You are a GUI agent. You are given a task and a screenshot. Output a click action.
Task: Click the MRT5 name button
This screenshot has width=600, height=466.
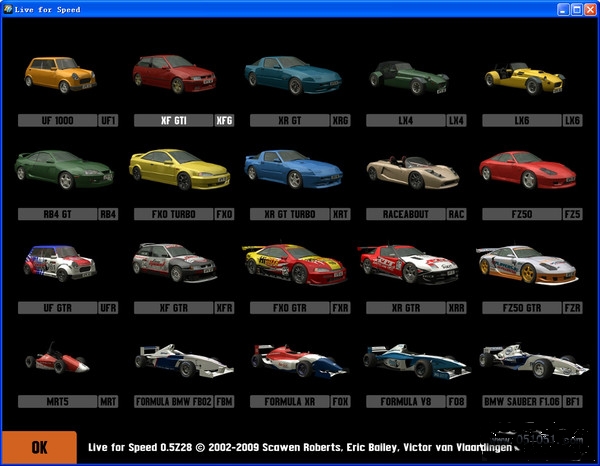(57, 402)
